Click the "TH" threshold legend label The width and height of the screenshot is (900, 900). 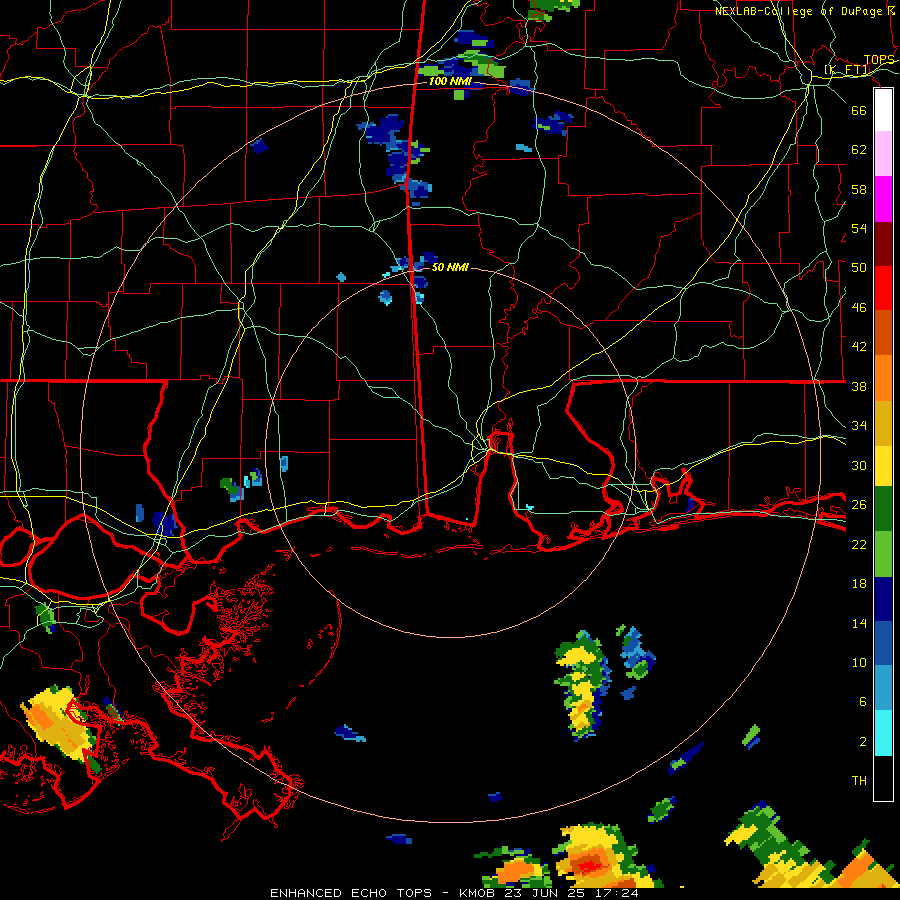pos(859,781)
